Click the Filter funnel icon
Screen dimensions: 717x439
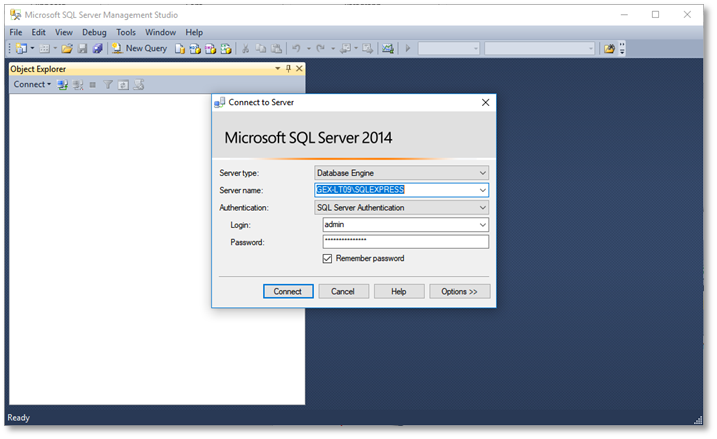point(108,85)
